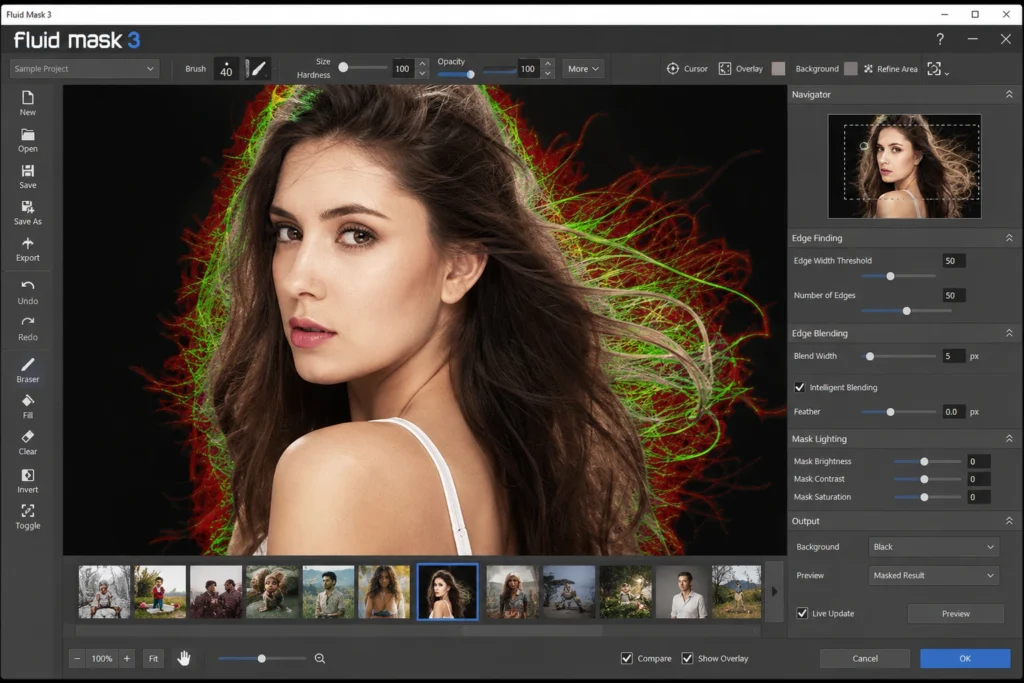Zoom in with the plus button
Screen dimensions: 1024x683
coord(127,658)
